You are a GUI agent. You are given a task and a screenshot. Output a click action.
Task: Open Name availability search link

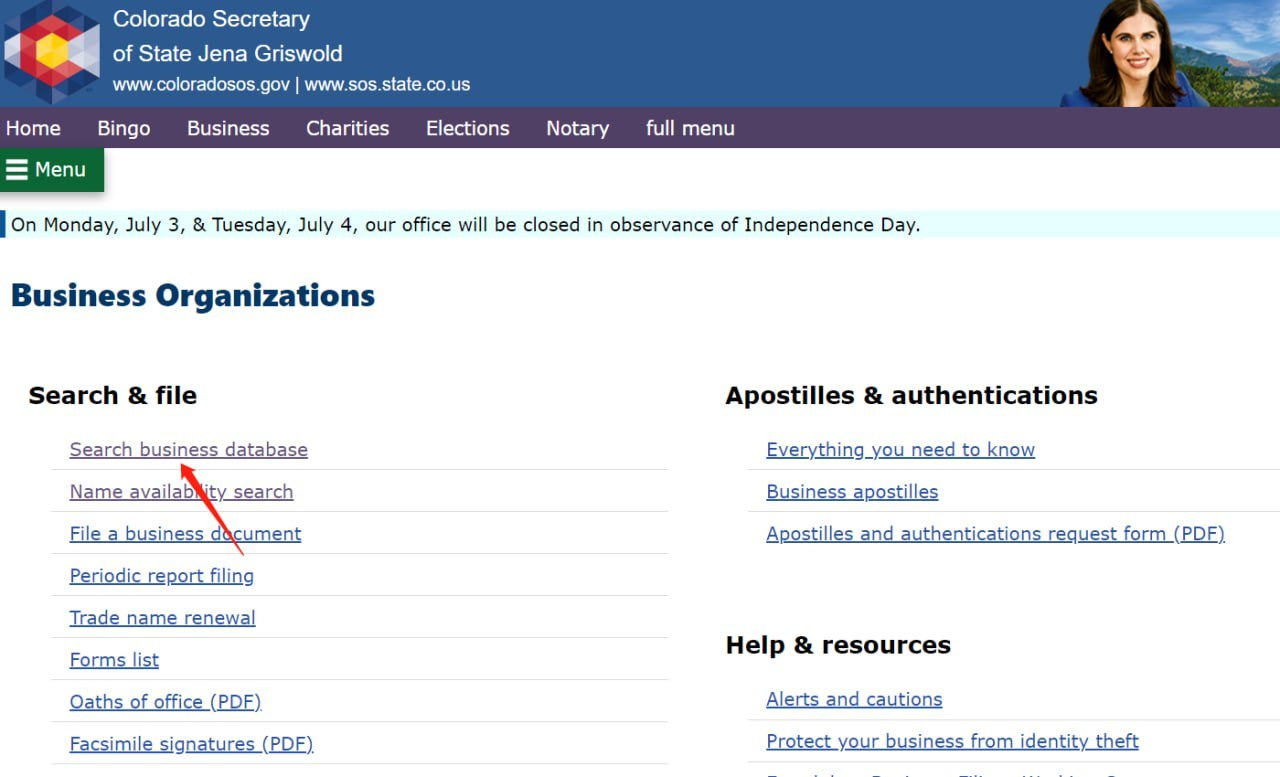(181, 491)
